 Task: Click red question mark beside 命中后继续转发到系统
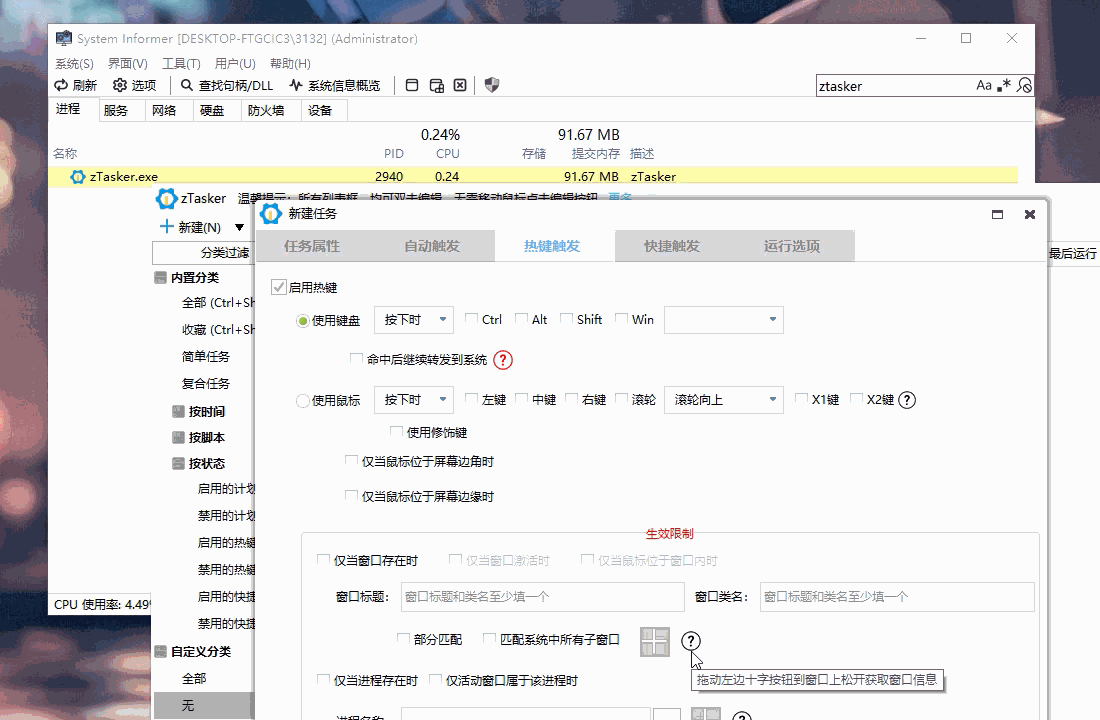(503, 360)
